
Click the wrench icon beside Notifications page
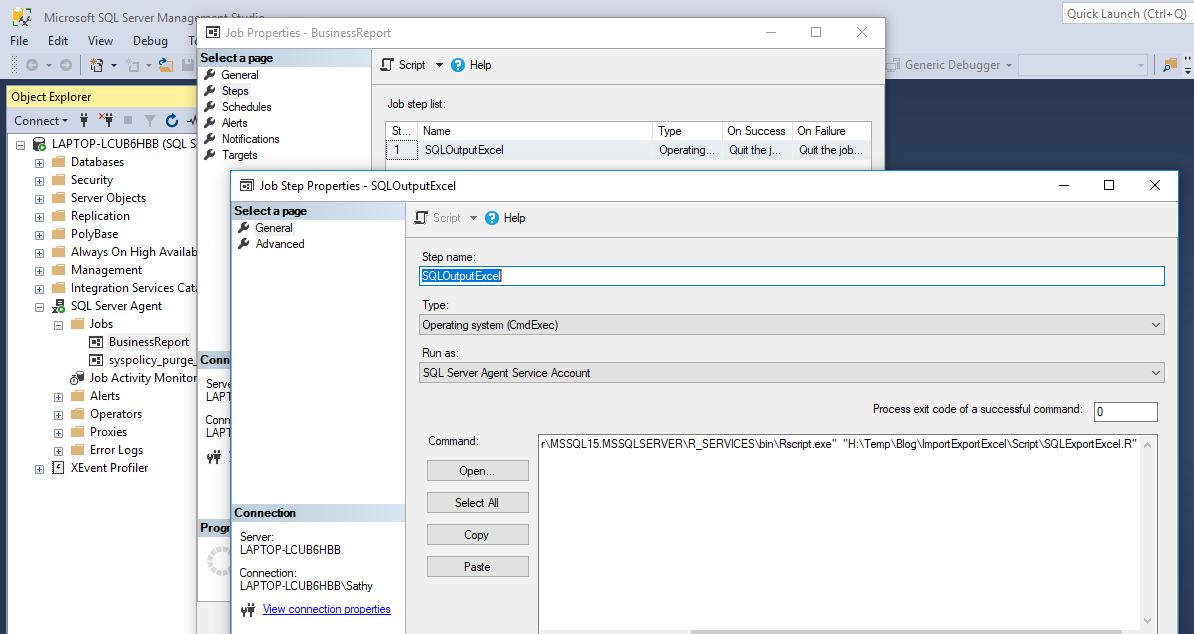[x=210, y=139]
